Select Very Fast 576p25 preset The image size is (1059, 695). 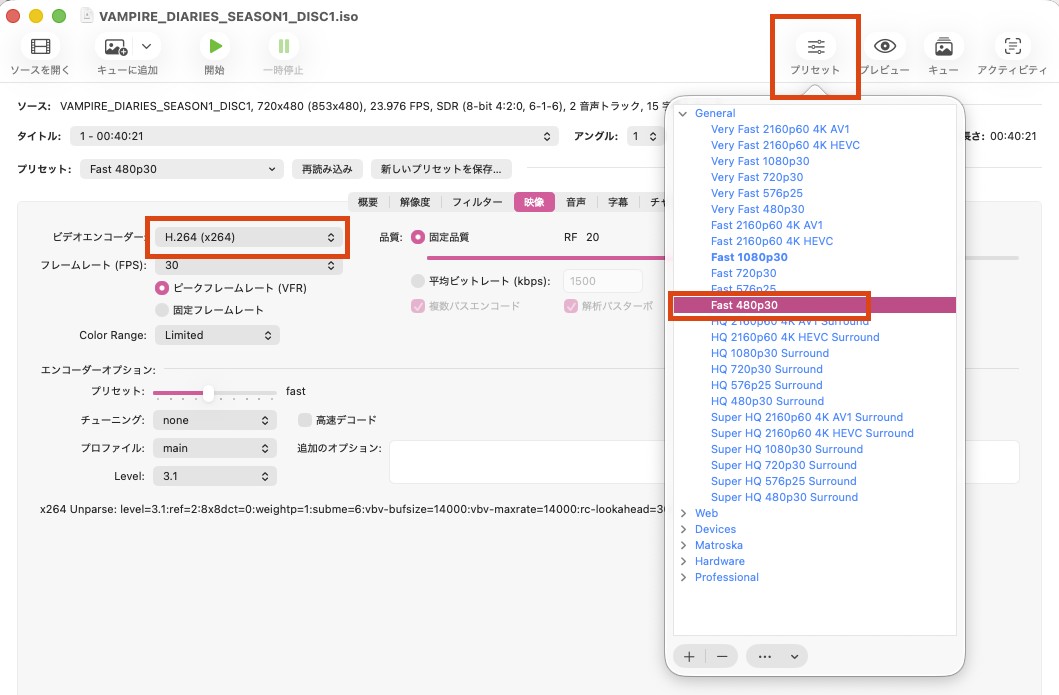(757, 193)
